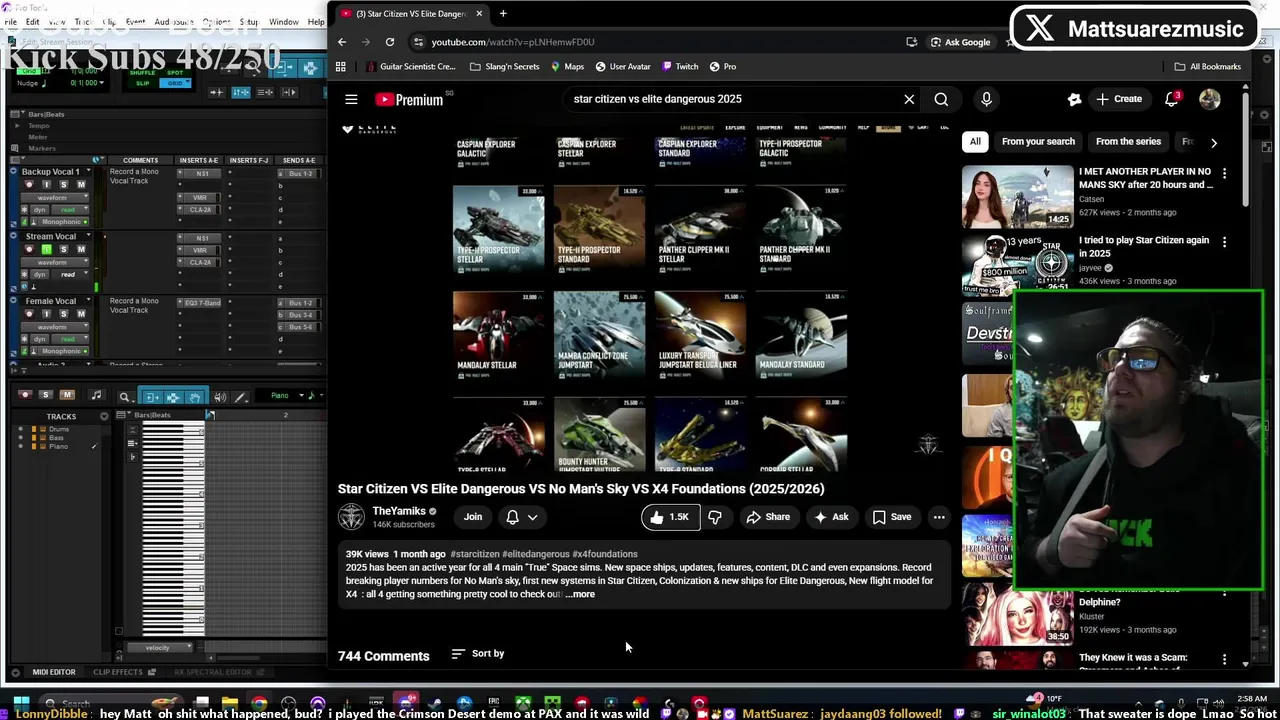
Task: Open Sort by for comments
Action: [478, 654]
